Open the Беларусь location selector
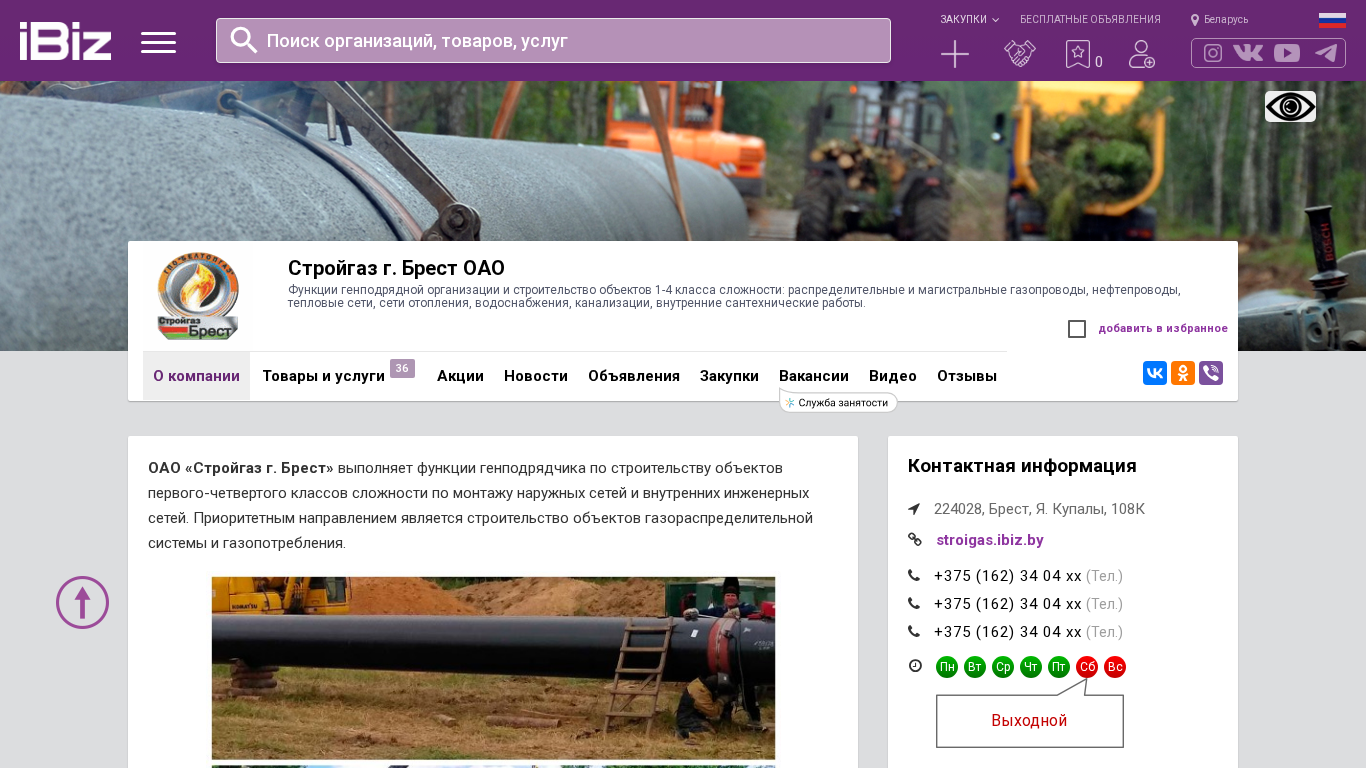 pos(1220,19)
